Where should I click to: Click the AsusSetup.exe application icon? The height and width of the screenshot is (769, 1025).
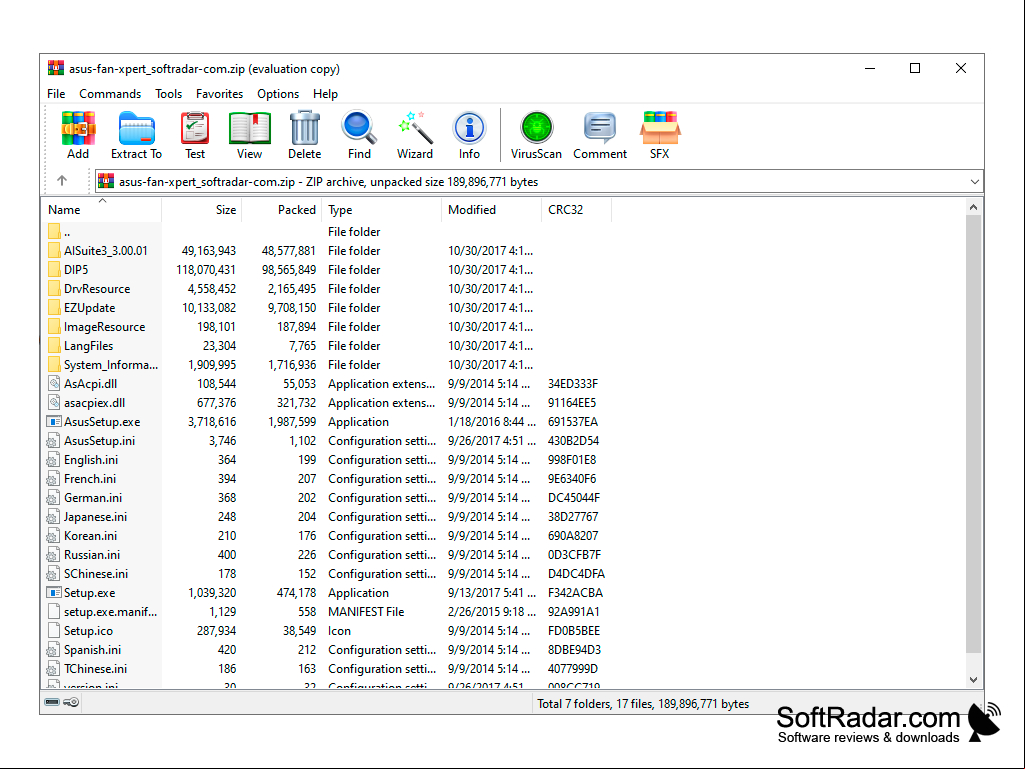click(x=54, y=422)
